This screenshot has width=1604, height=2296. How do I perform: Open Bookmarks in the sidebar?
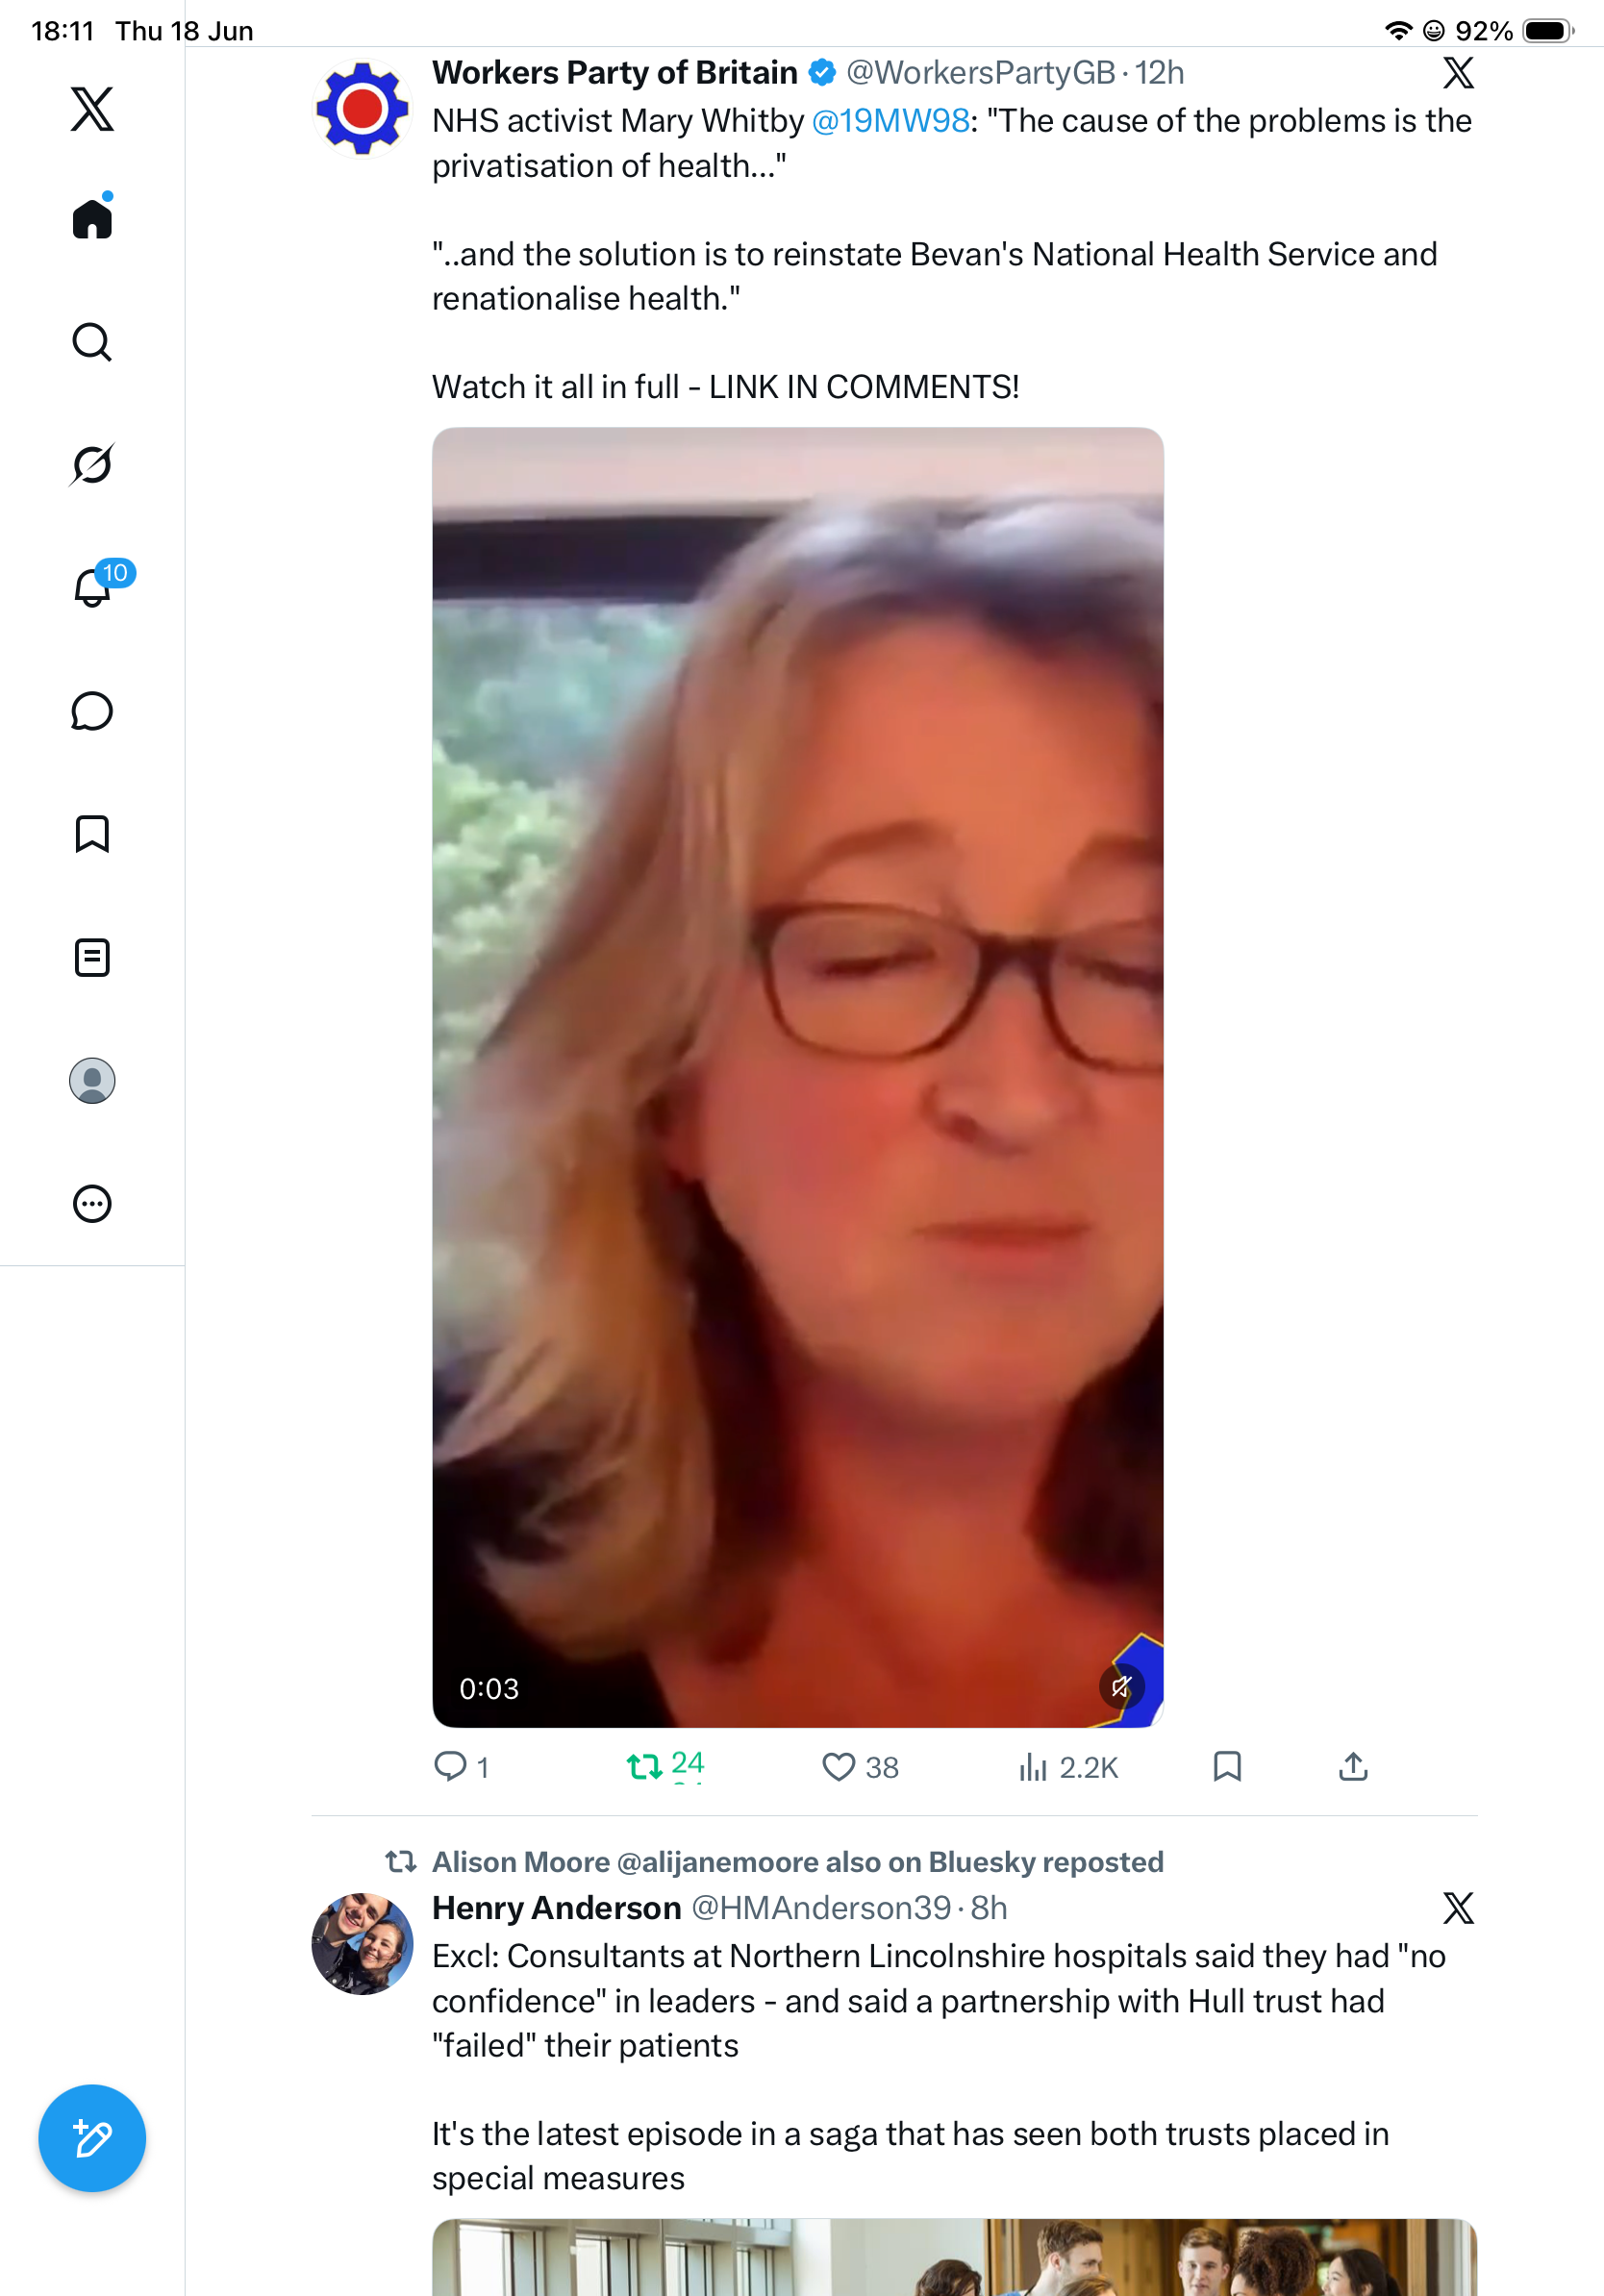[92, 834]
